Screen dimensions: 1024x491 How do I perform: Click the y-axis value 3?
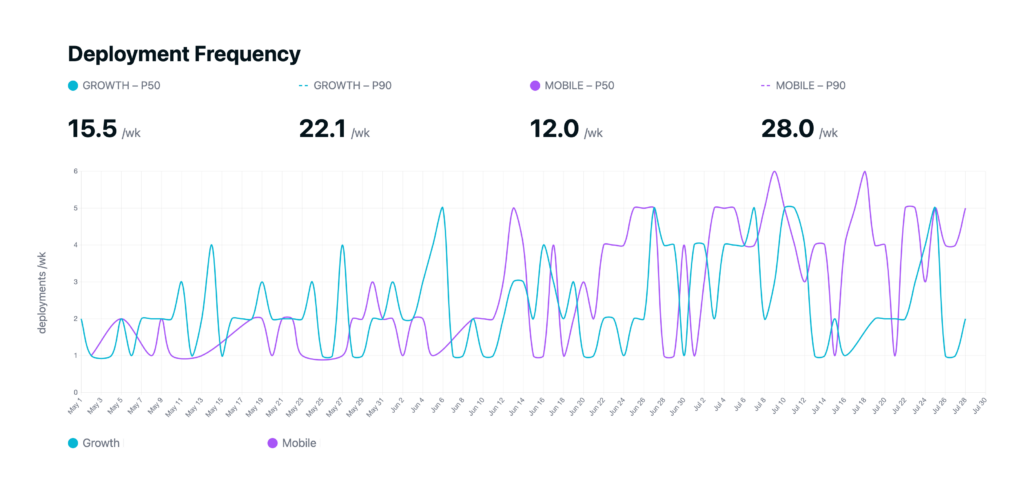click(x=75, y=282)
